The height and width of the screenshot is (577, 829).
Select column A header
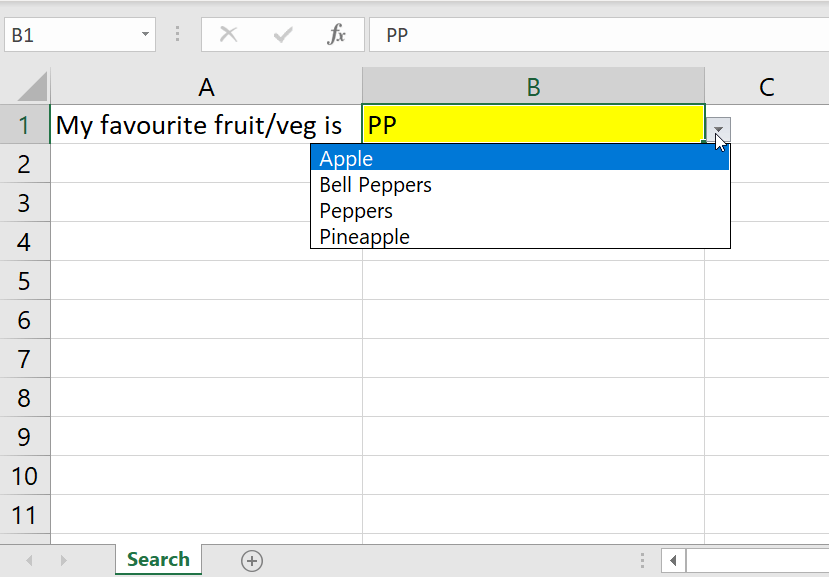(206, 87)
